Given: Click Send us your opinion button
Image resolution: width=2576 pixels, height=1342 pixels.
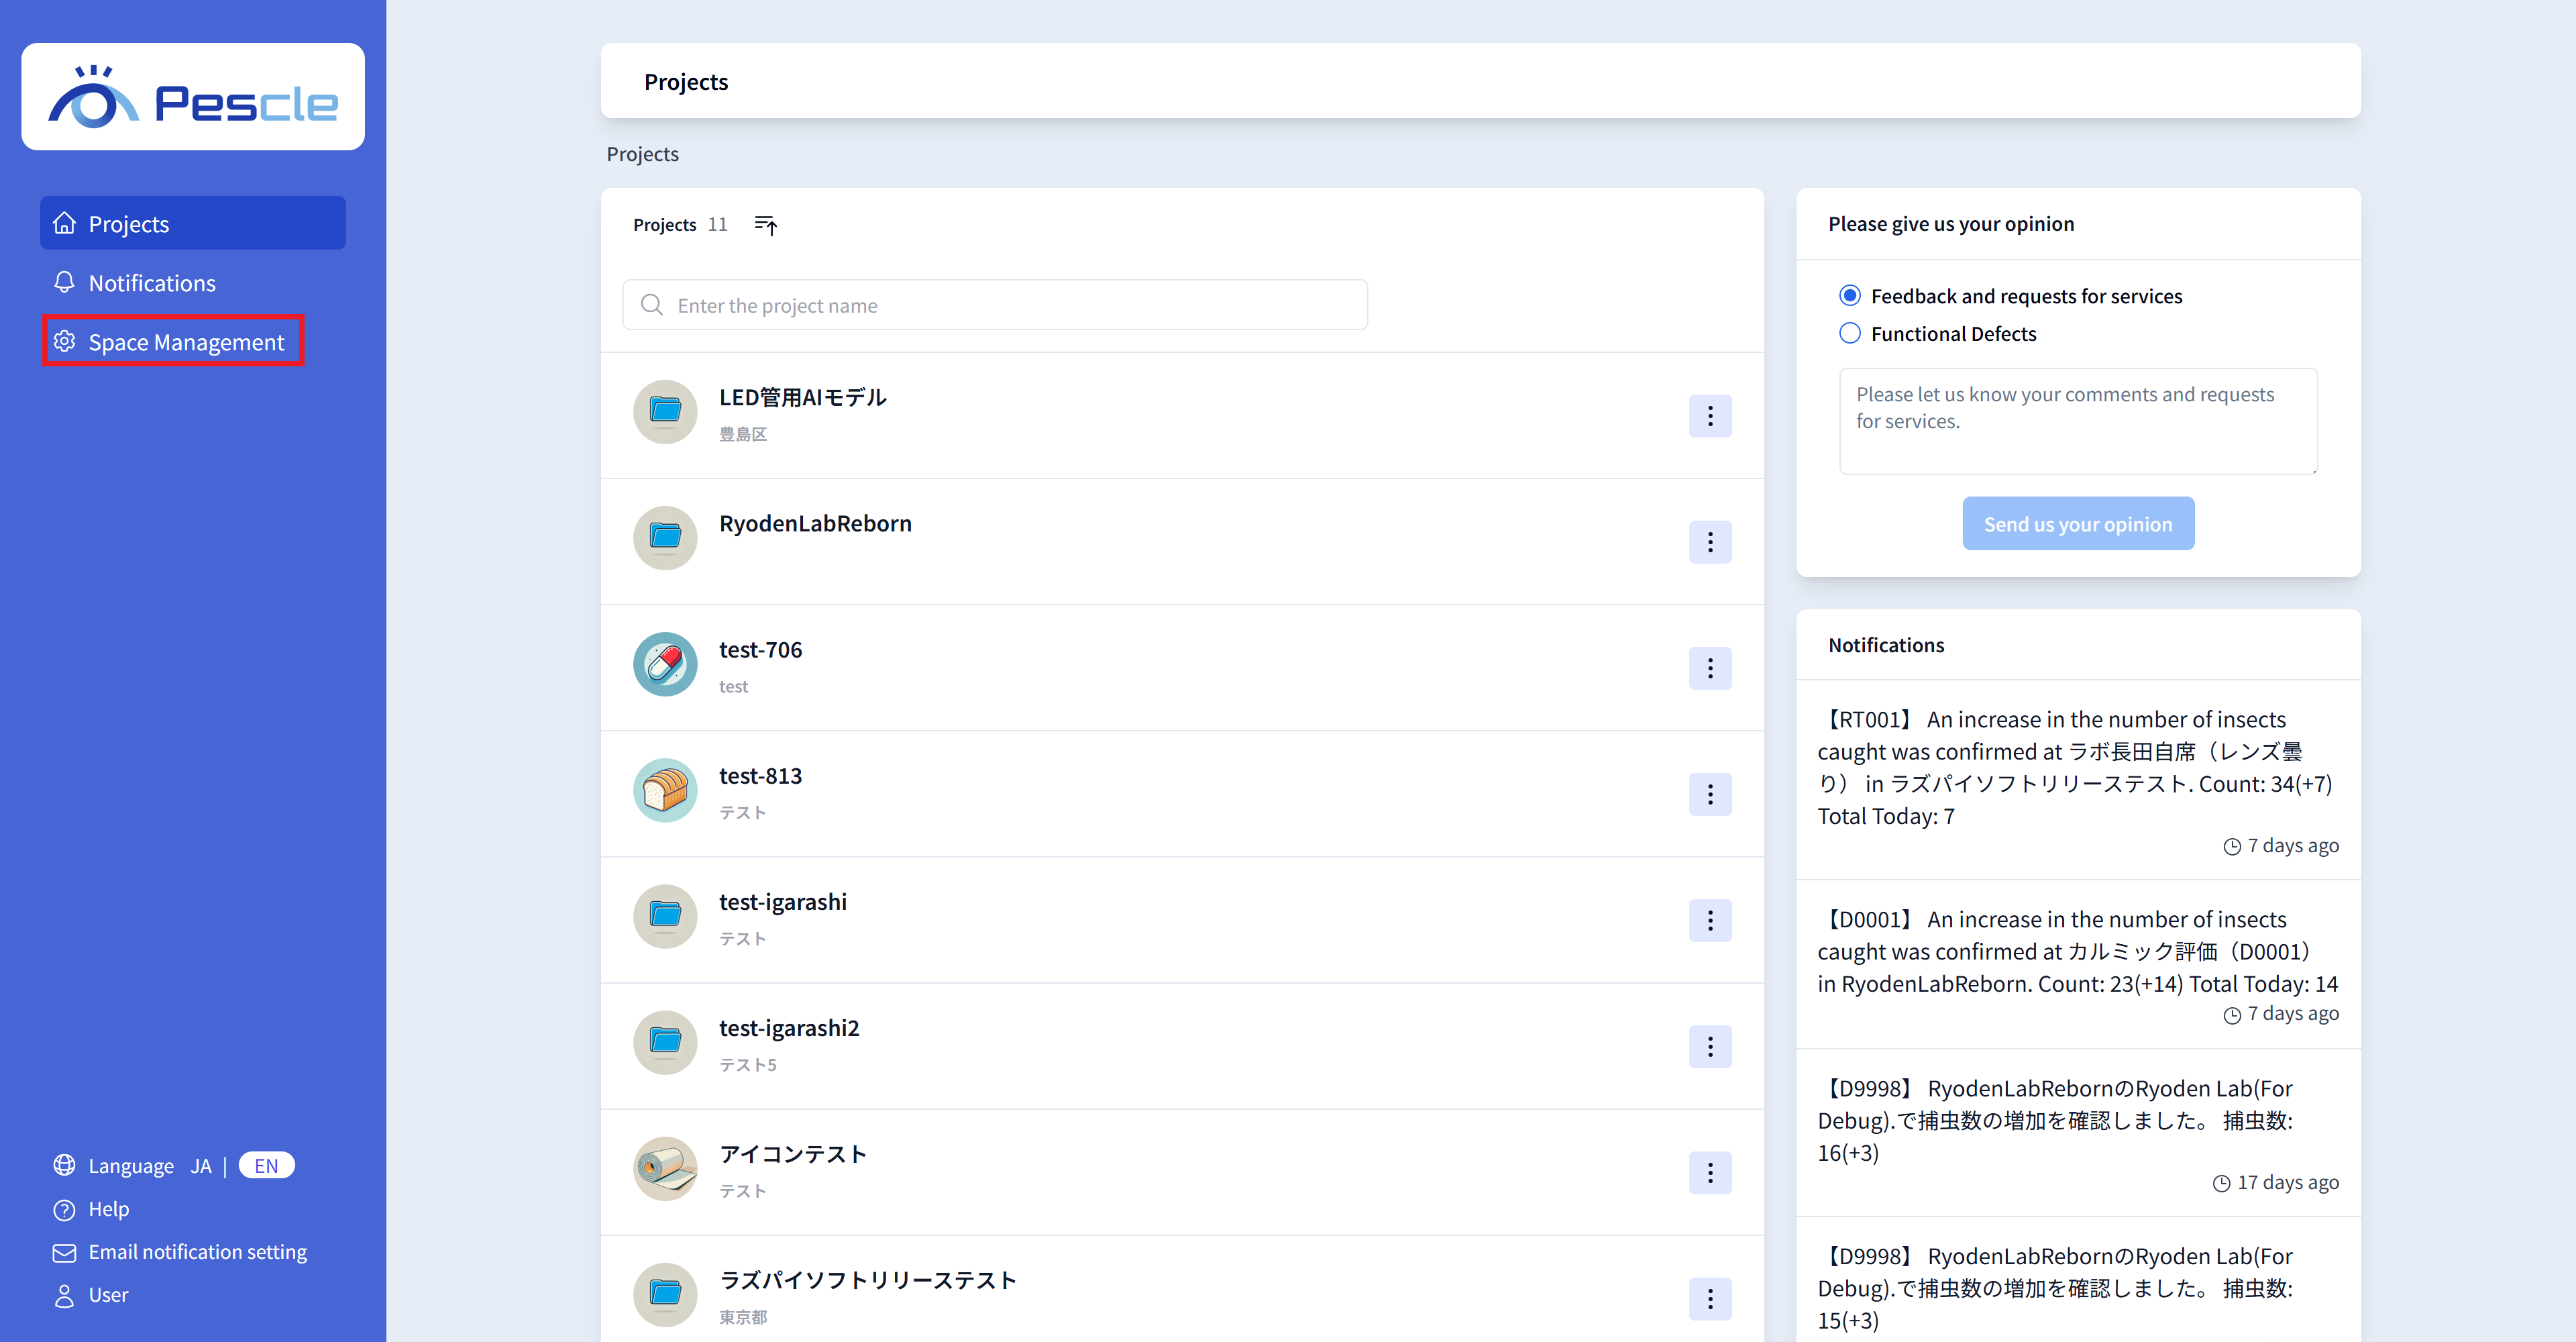Looking at the screenshot, I should [x=2078, y=524].
